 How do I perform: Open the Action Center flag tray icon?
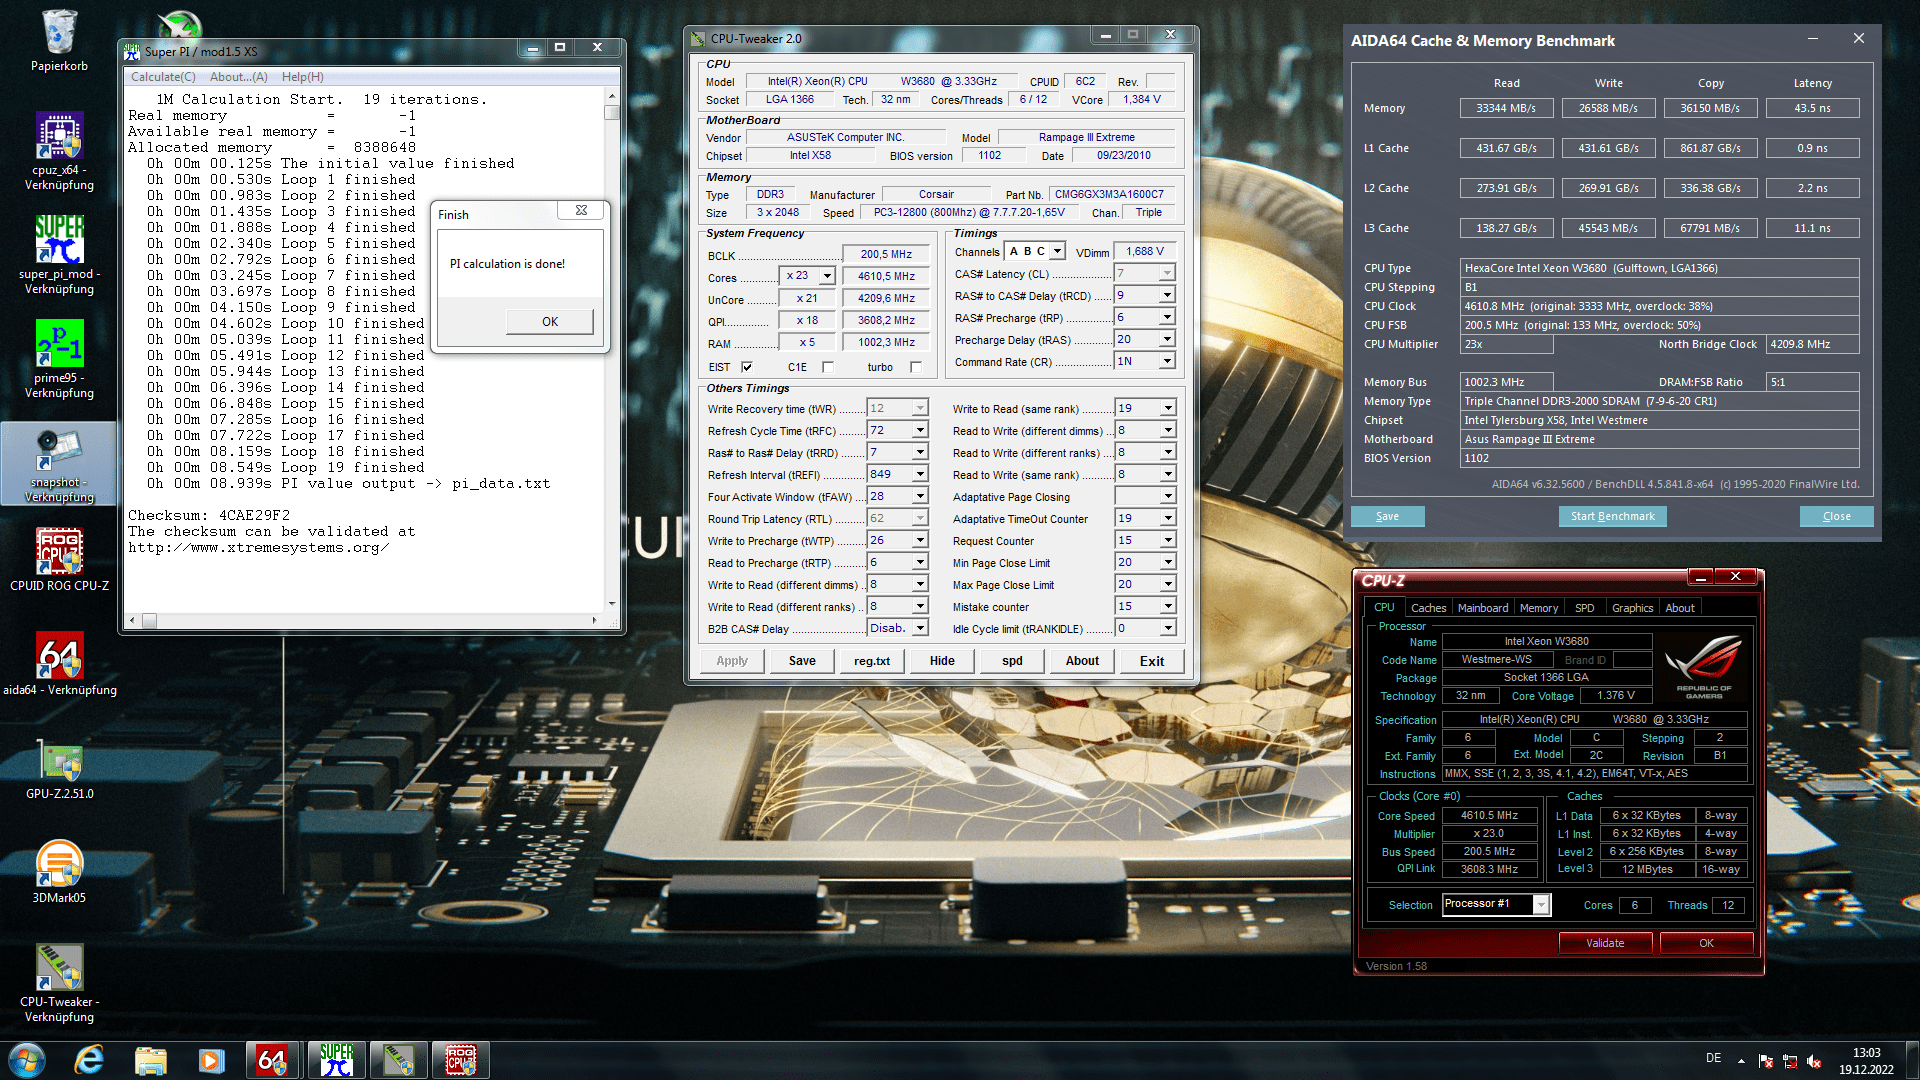click(x=1766, y=1061)
